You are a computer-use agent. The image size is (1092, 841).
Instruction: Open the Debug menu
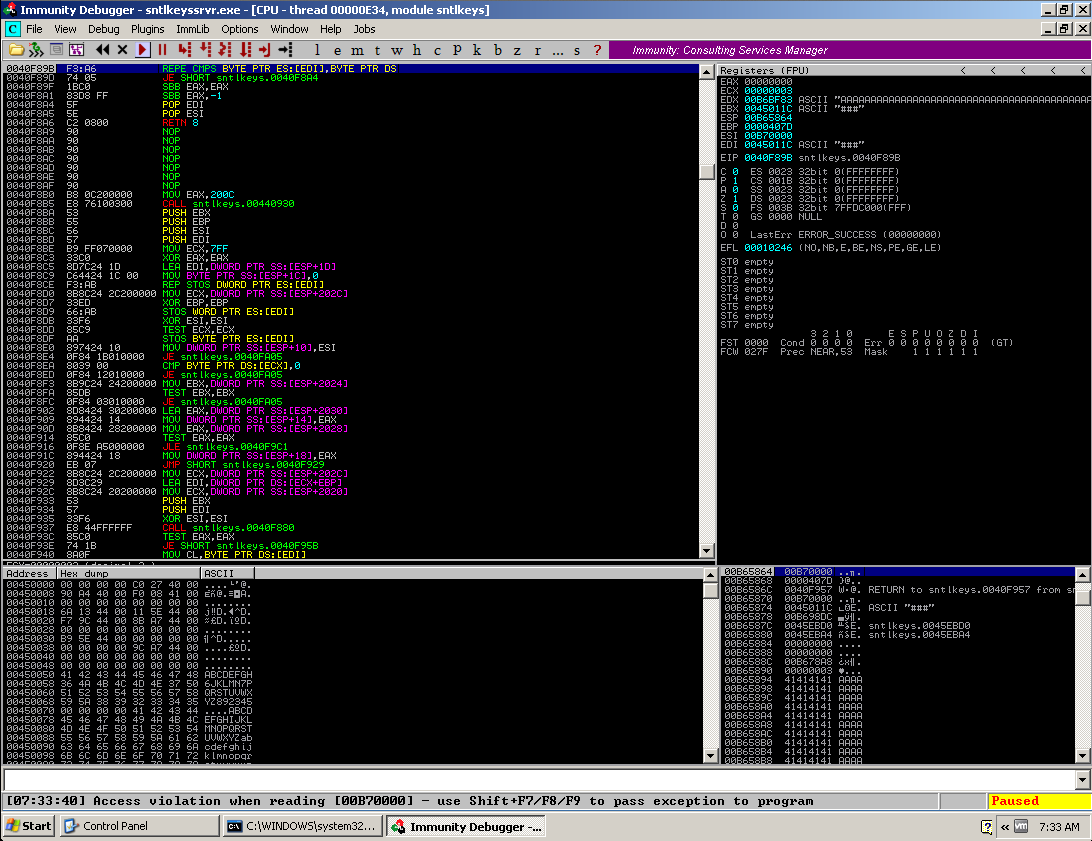tap(104, 29)
